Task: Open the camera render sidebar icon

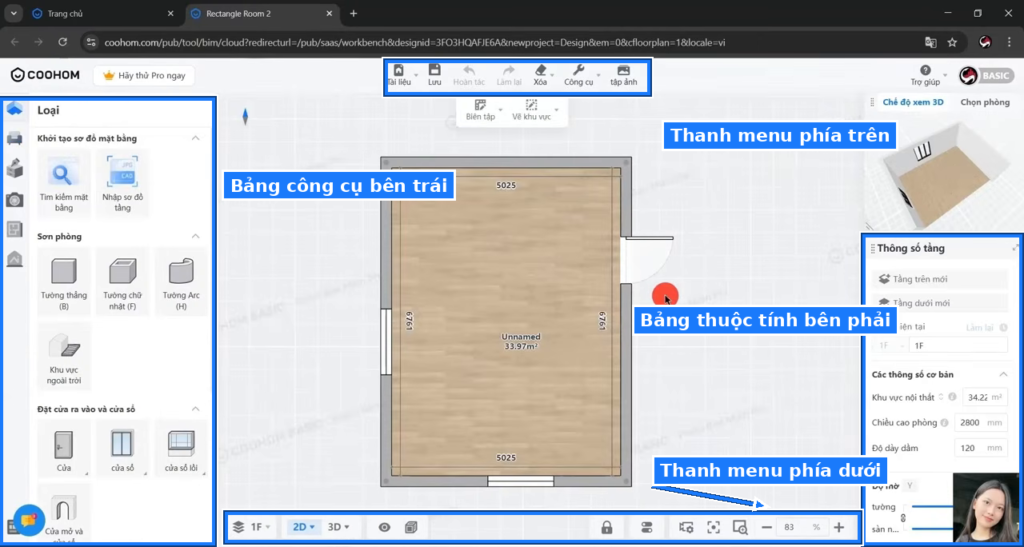Action: [14, 200]
